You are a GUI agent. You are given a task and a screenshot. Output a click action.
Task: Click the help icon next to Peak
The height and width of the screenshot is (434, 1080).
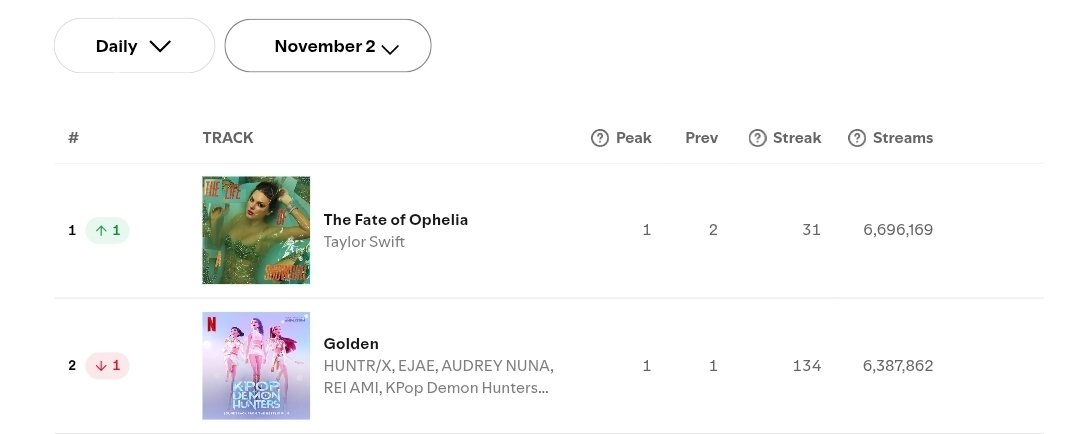pyautogui.click(x=600, y=138)
